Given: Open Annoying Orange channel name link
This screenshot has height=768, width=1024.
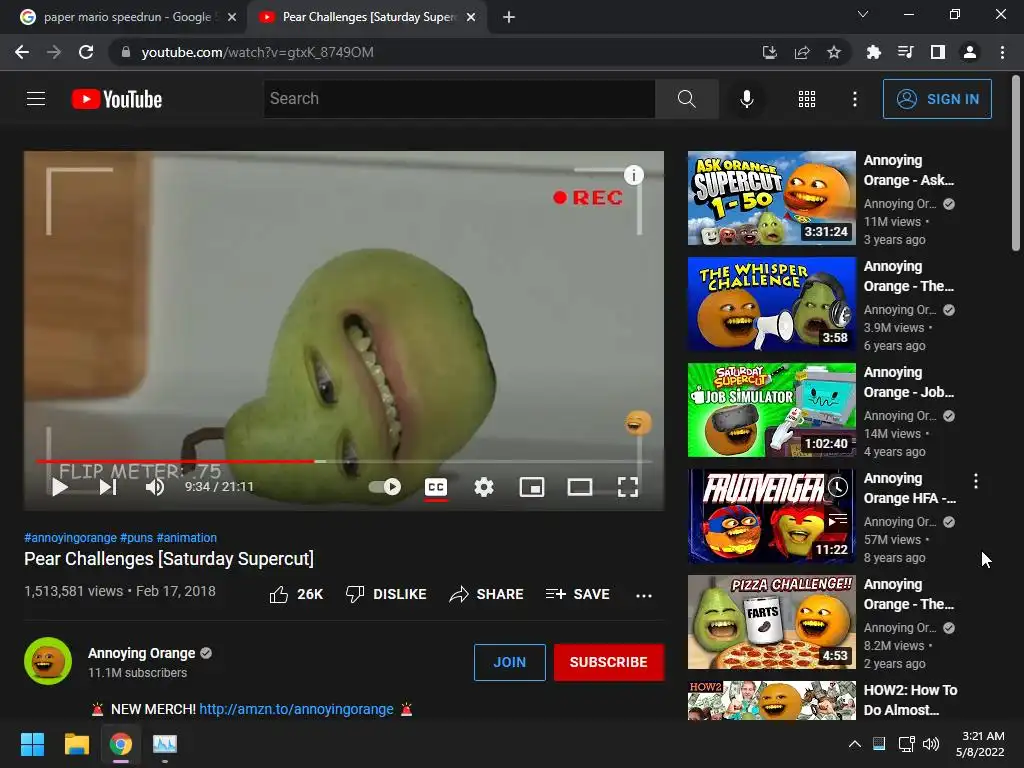Looking at the screenshot, I should [142, 653].
